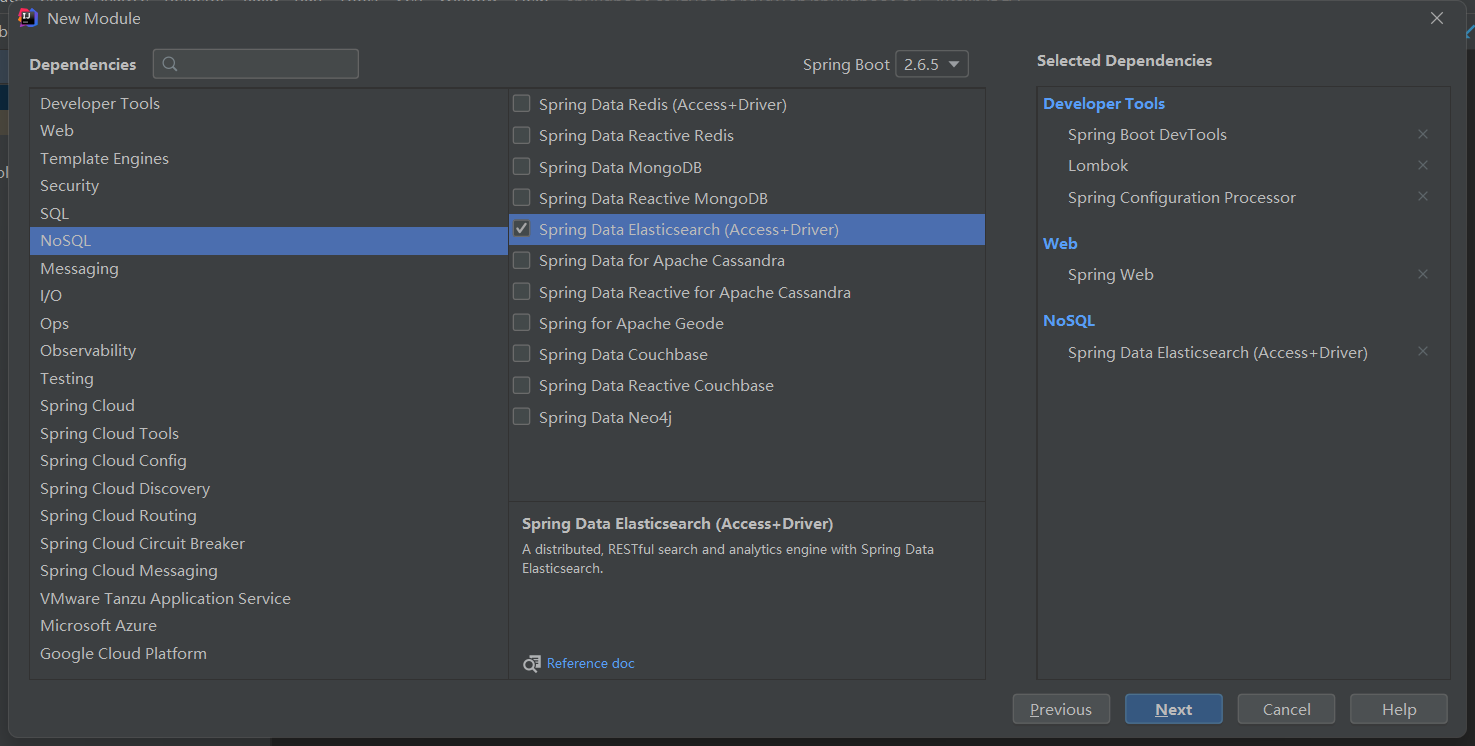
Task: Select Spring Cloud Tools category
Action: coord(269,433)
